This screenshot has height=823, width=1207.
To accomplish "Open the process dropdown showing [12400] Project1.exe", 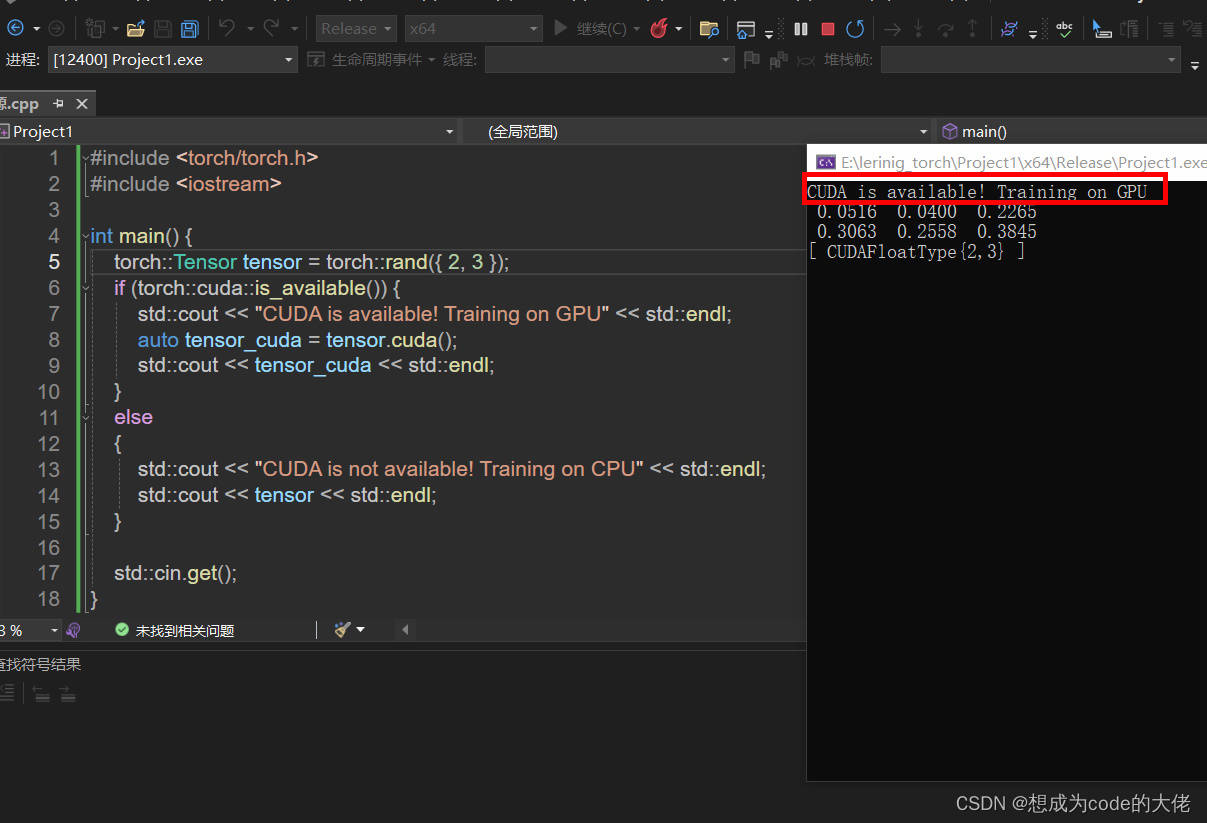I will tap(172, 60).
